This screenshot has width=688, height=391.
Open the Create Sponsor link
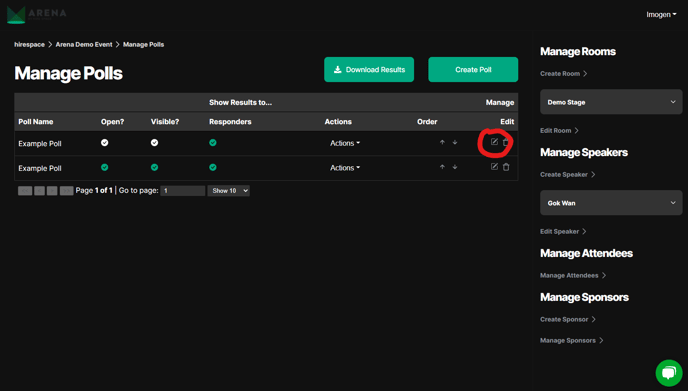pyautogui.click(x=567, y=319)
